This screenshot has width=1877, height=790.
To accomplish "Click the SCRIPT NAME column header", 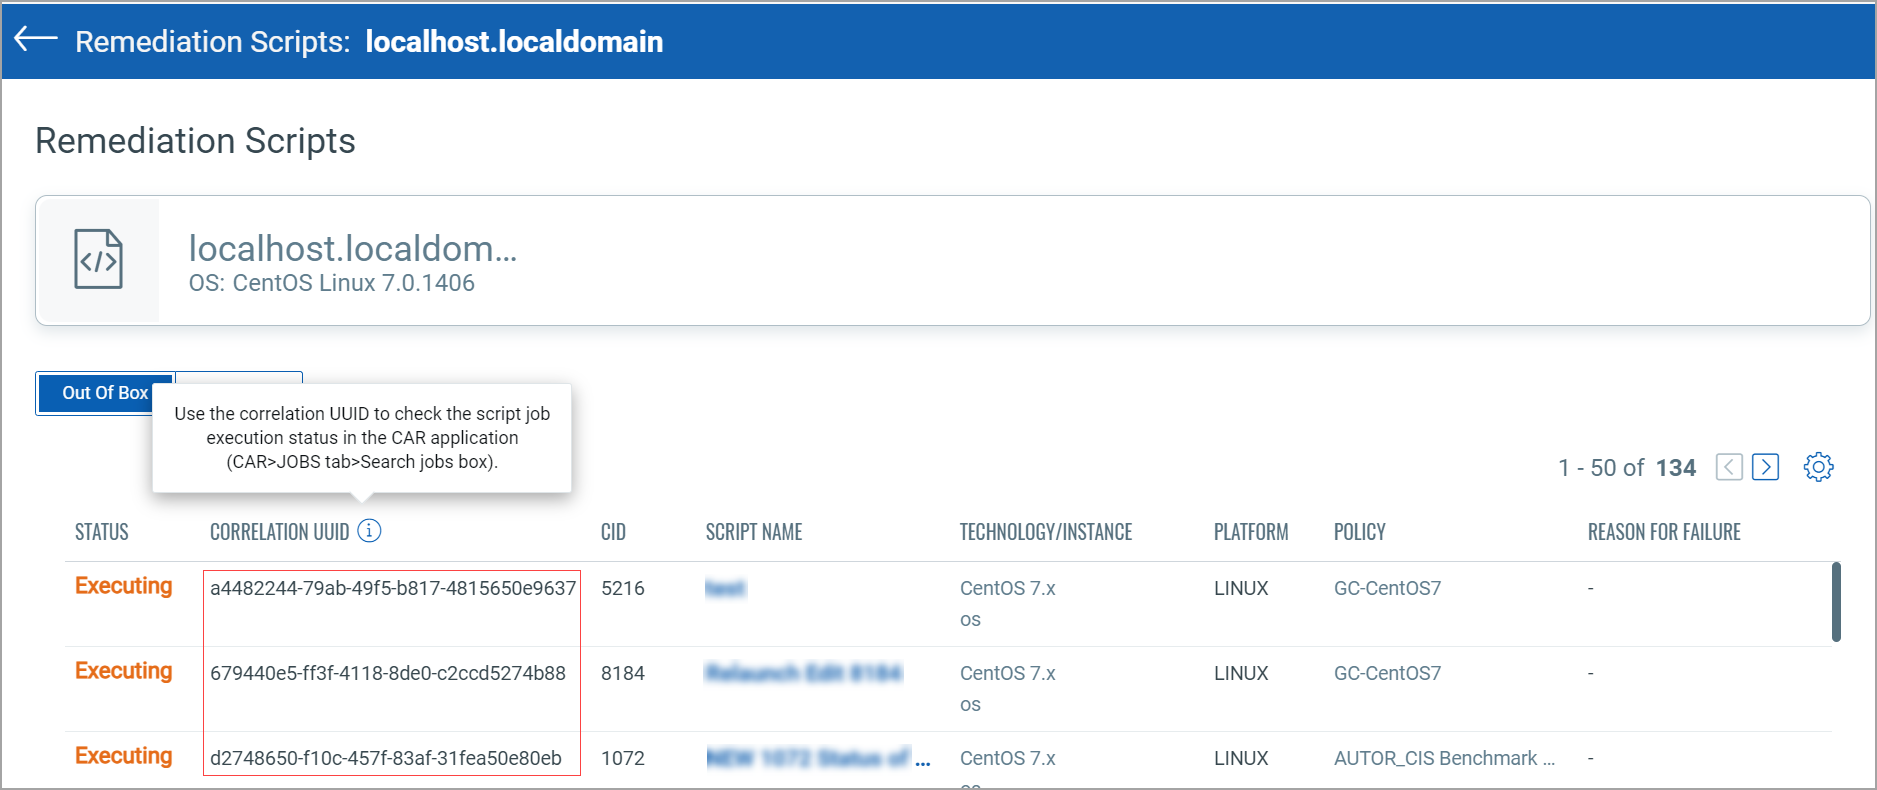I will click(x=754, y=532).
